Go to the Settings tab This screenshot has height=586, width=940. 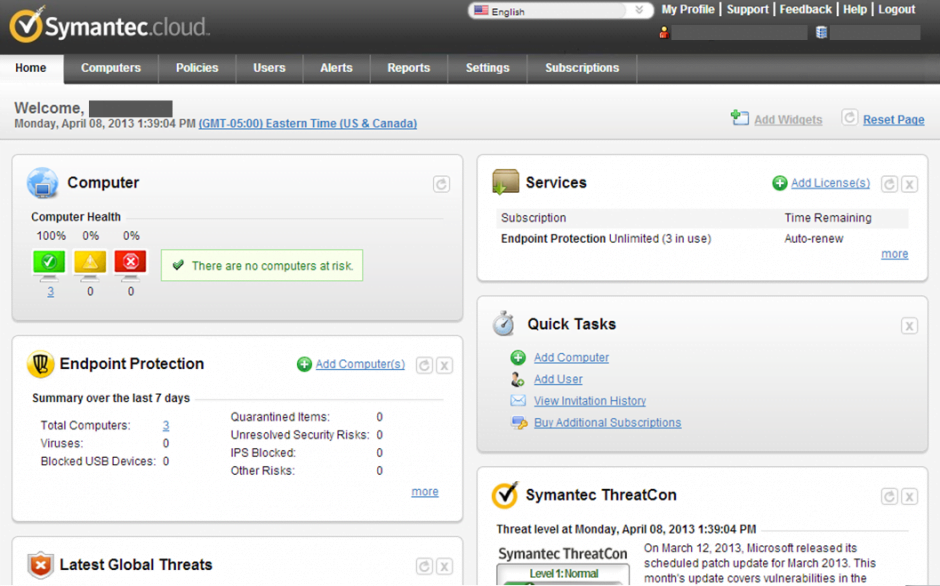487,68
